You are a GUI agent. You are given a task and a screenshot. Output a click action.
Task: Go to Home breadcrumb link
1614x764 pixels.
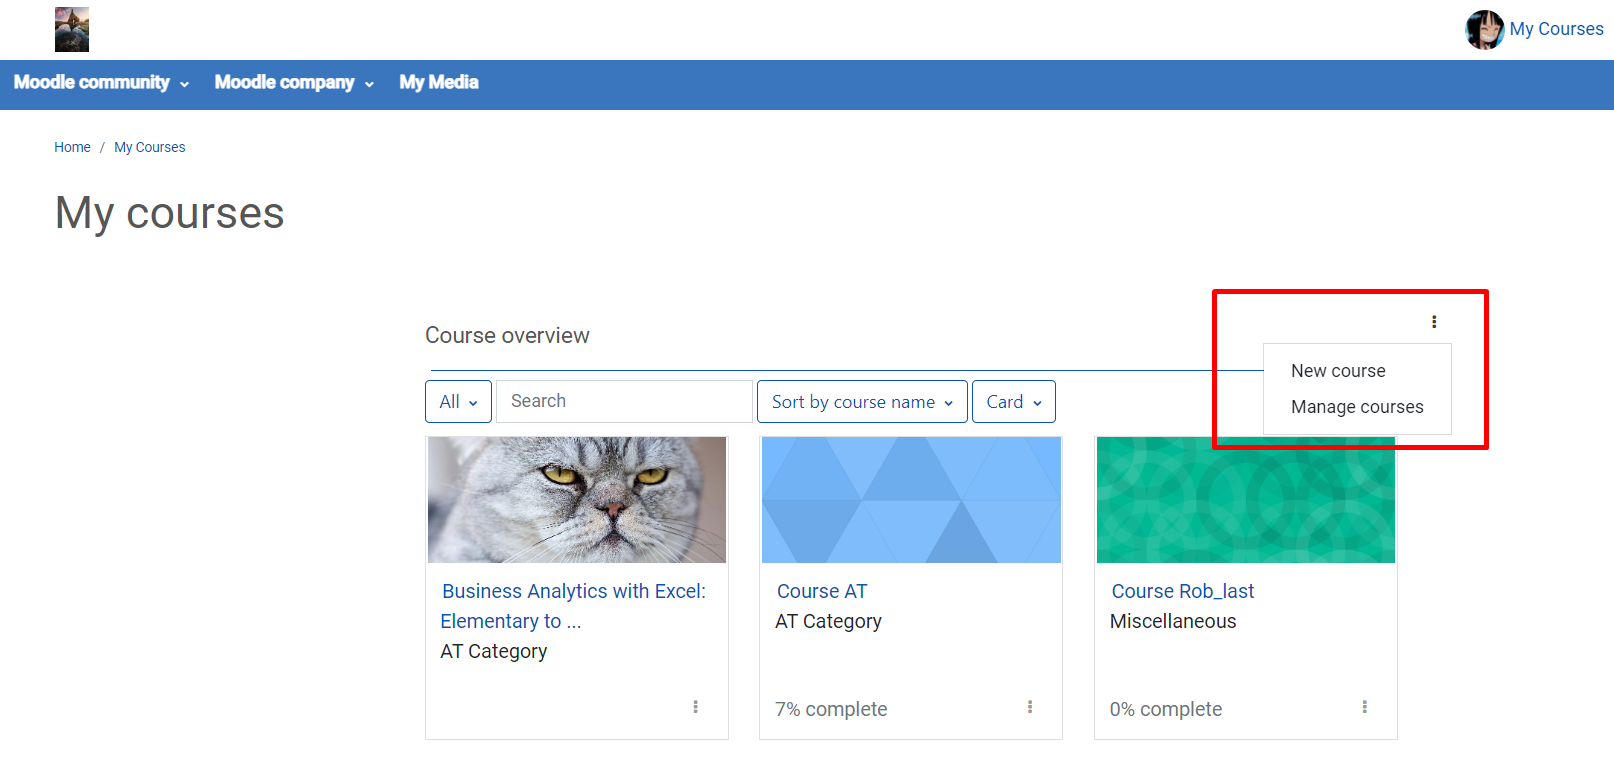coord(72,147)
